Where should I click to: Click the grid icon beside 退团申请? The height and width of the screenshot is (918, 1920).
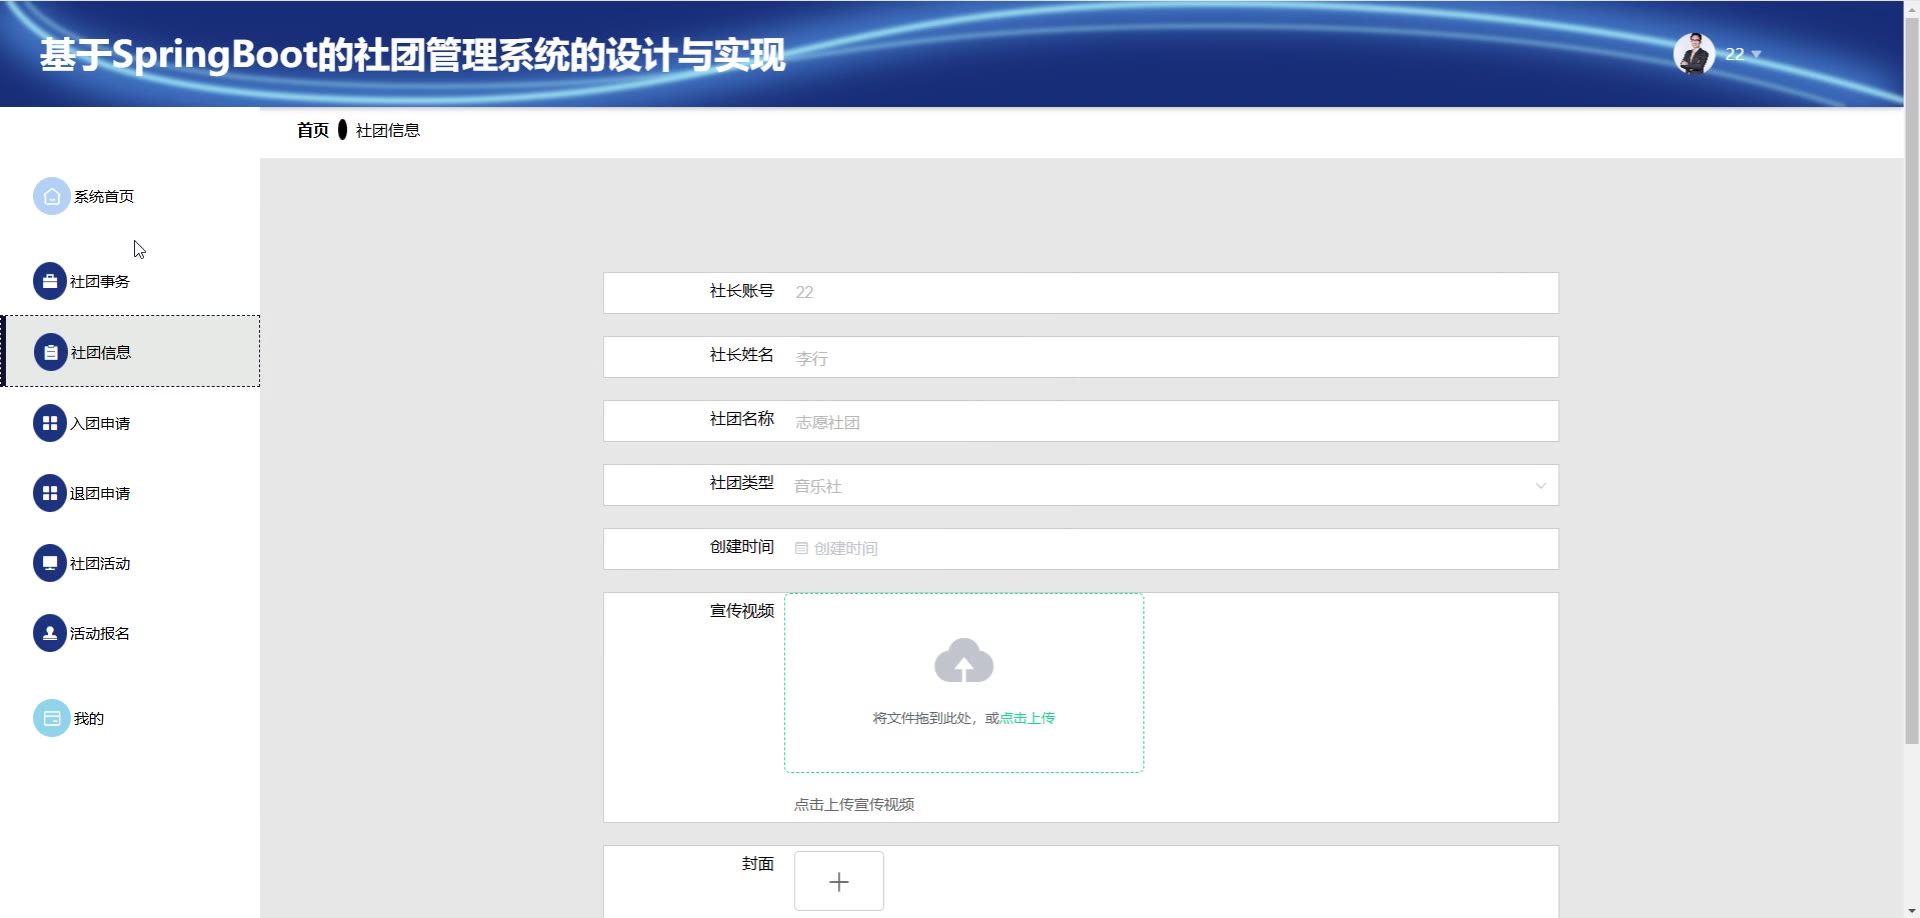[x=50, y=494]
